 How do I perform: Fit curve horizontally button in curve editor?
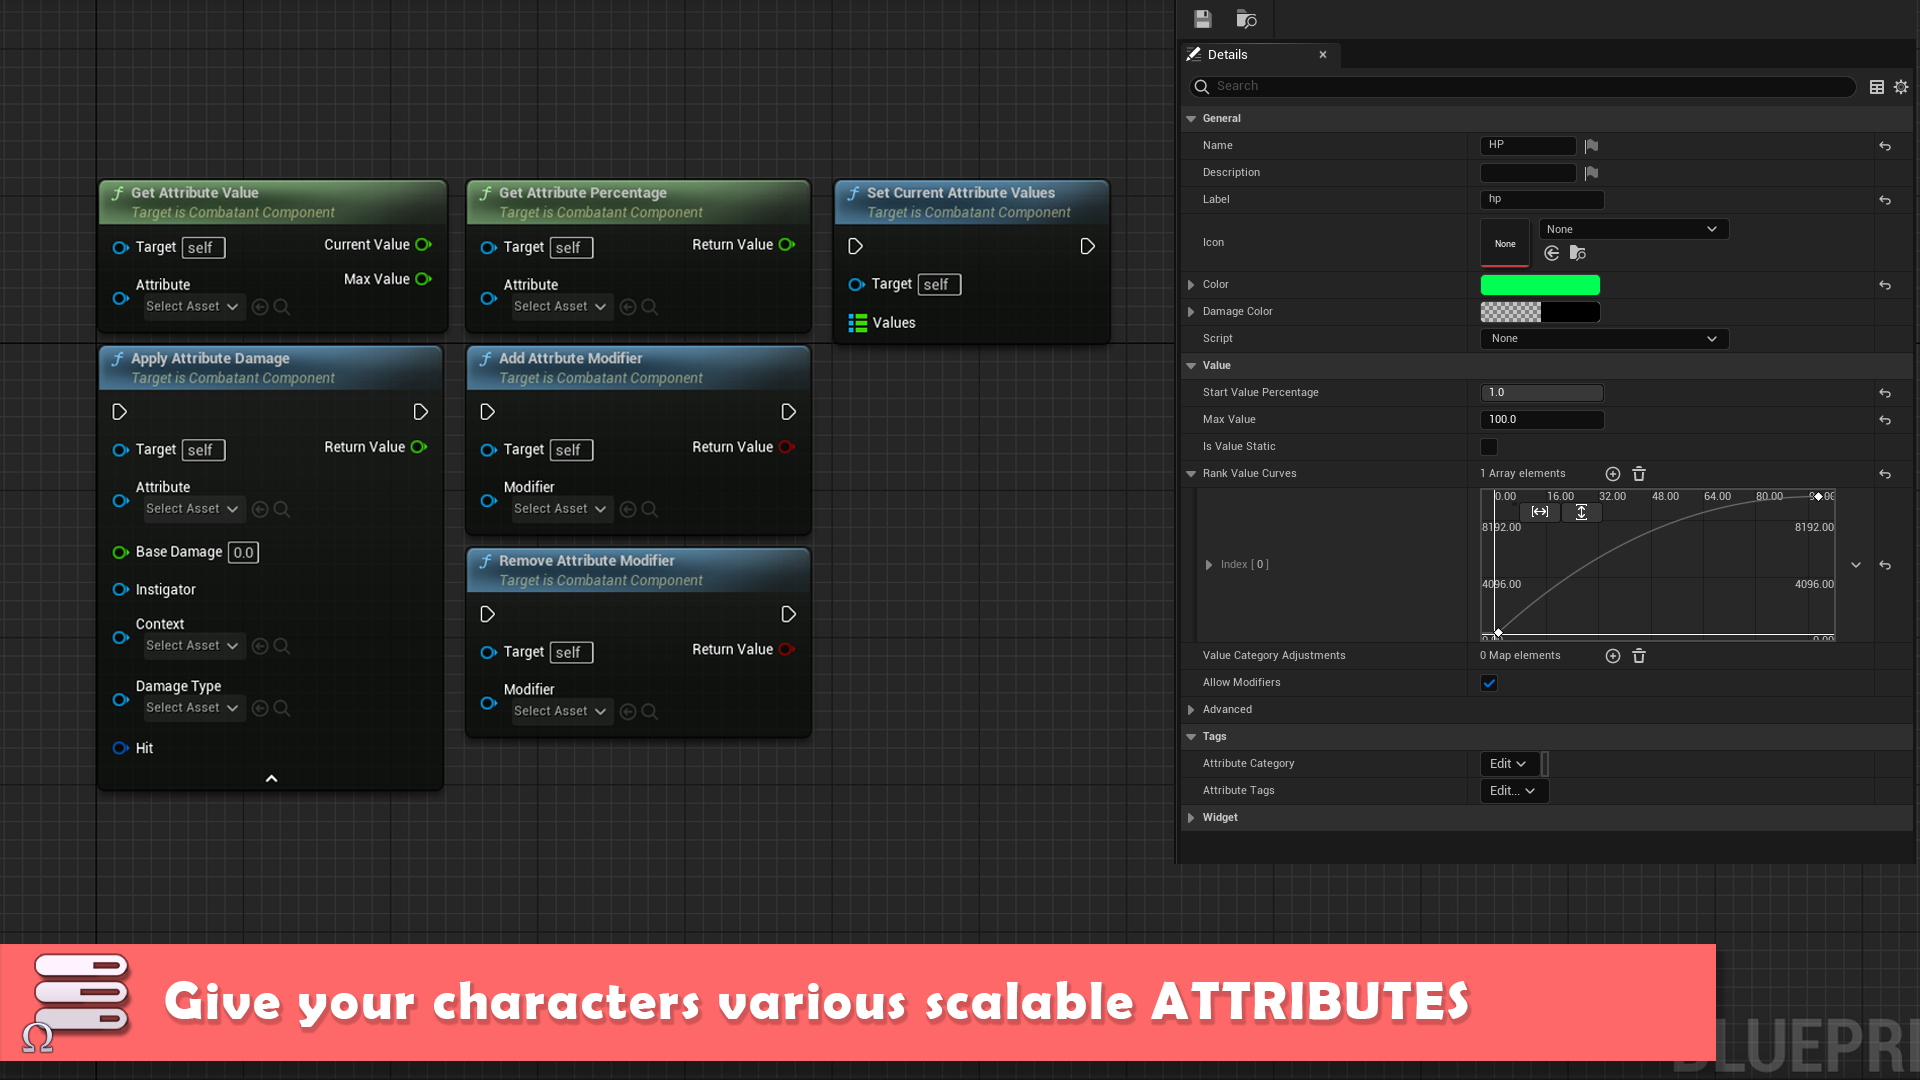[x=1540, y=512]
